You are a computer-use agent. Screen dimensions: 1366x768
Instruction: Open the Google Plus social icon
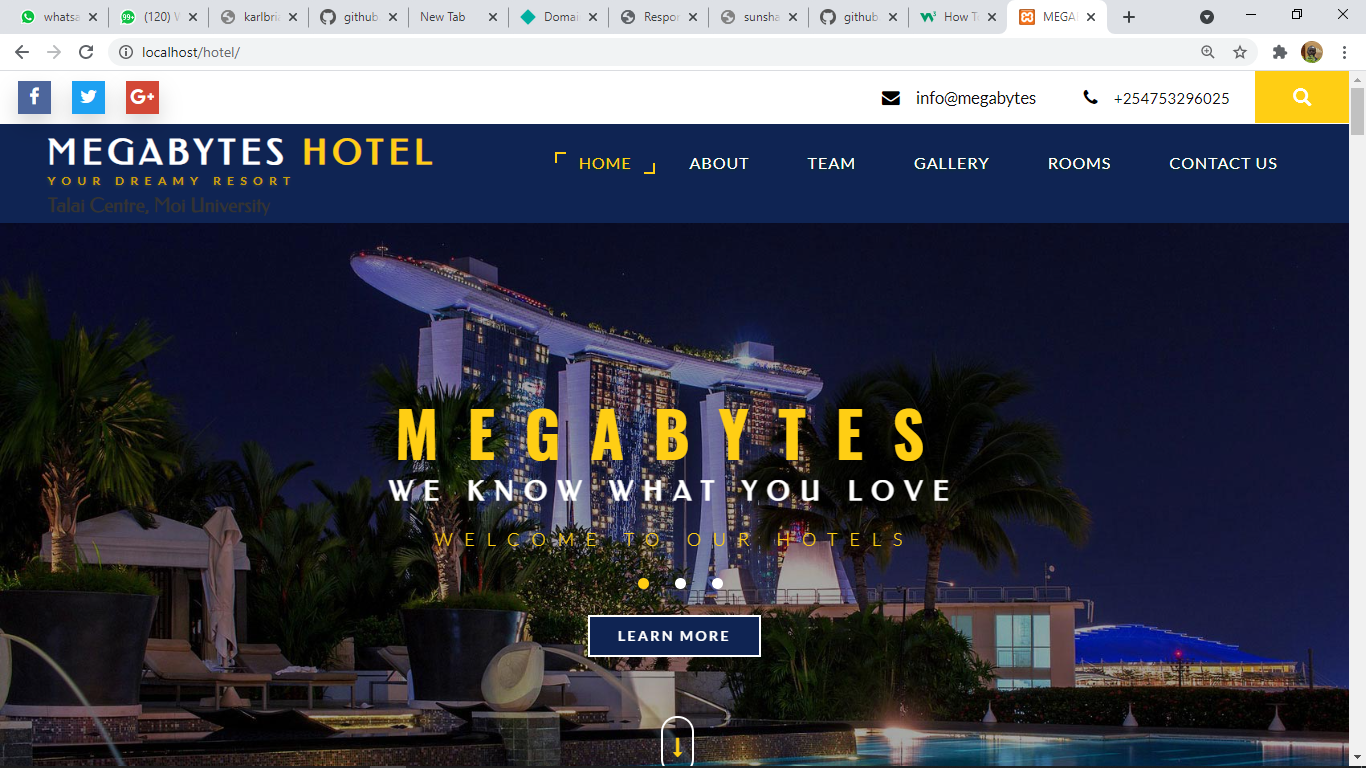point(142,97)
